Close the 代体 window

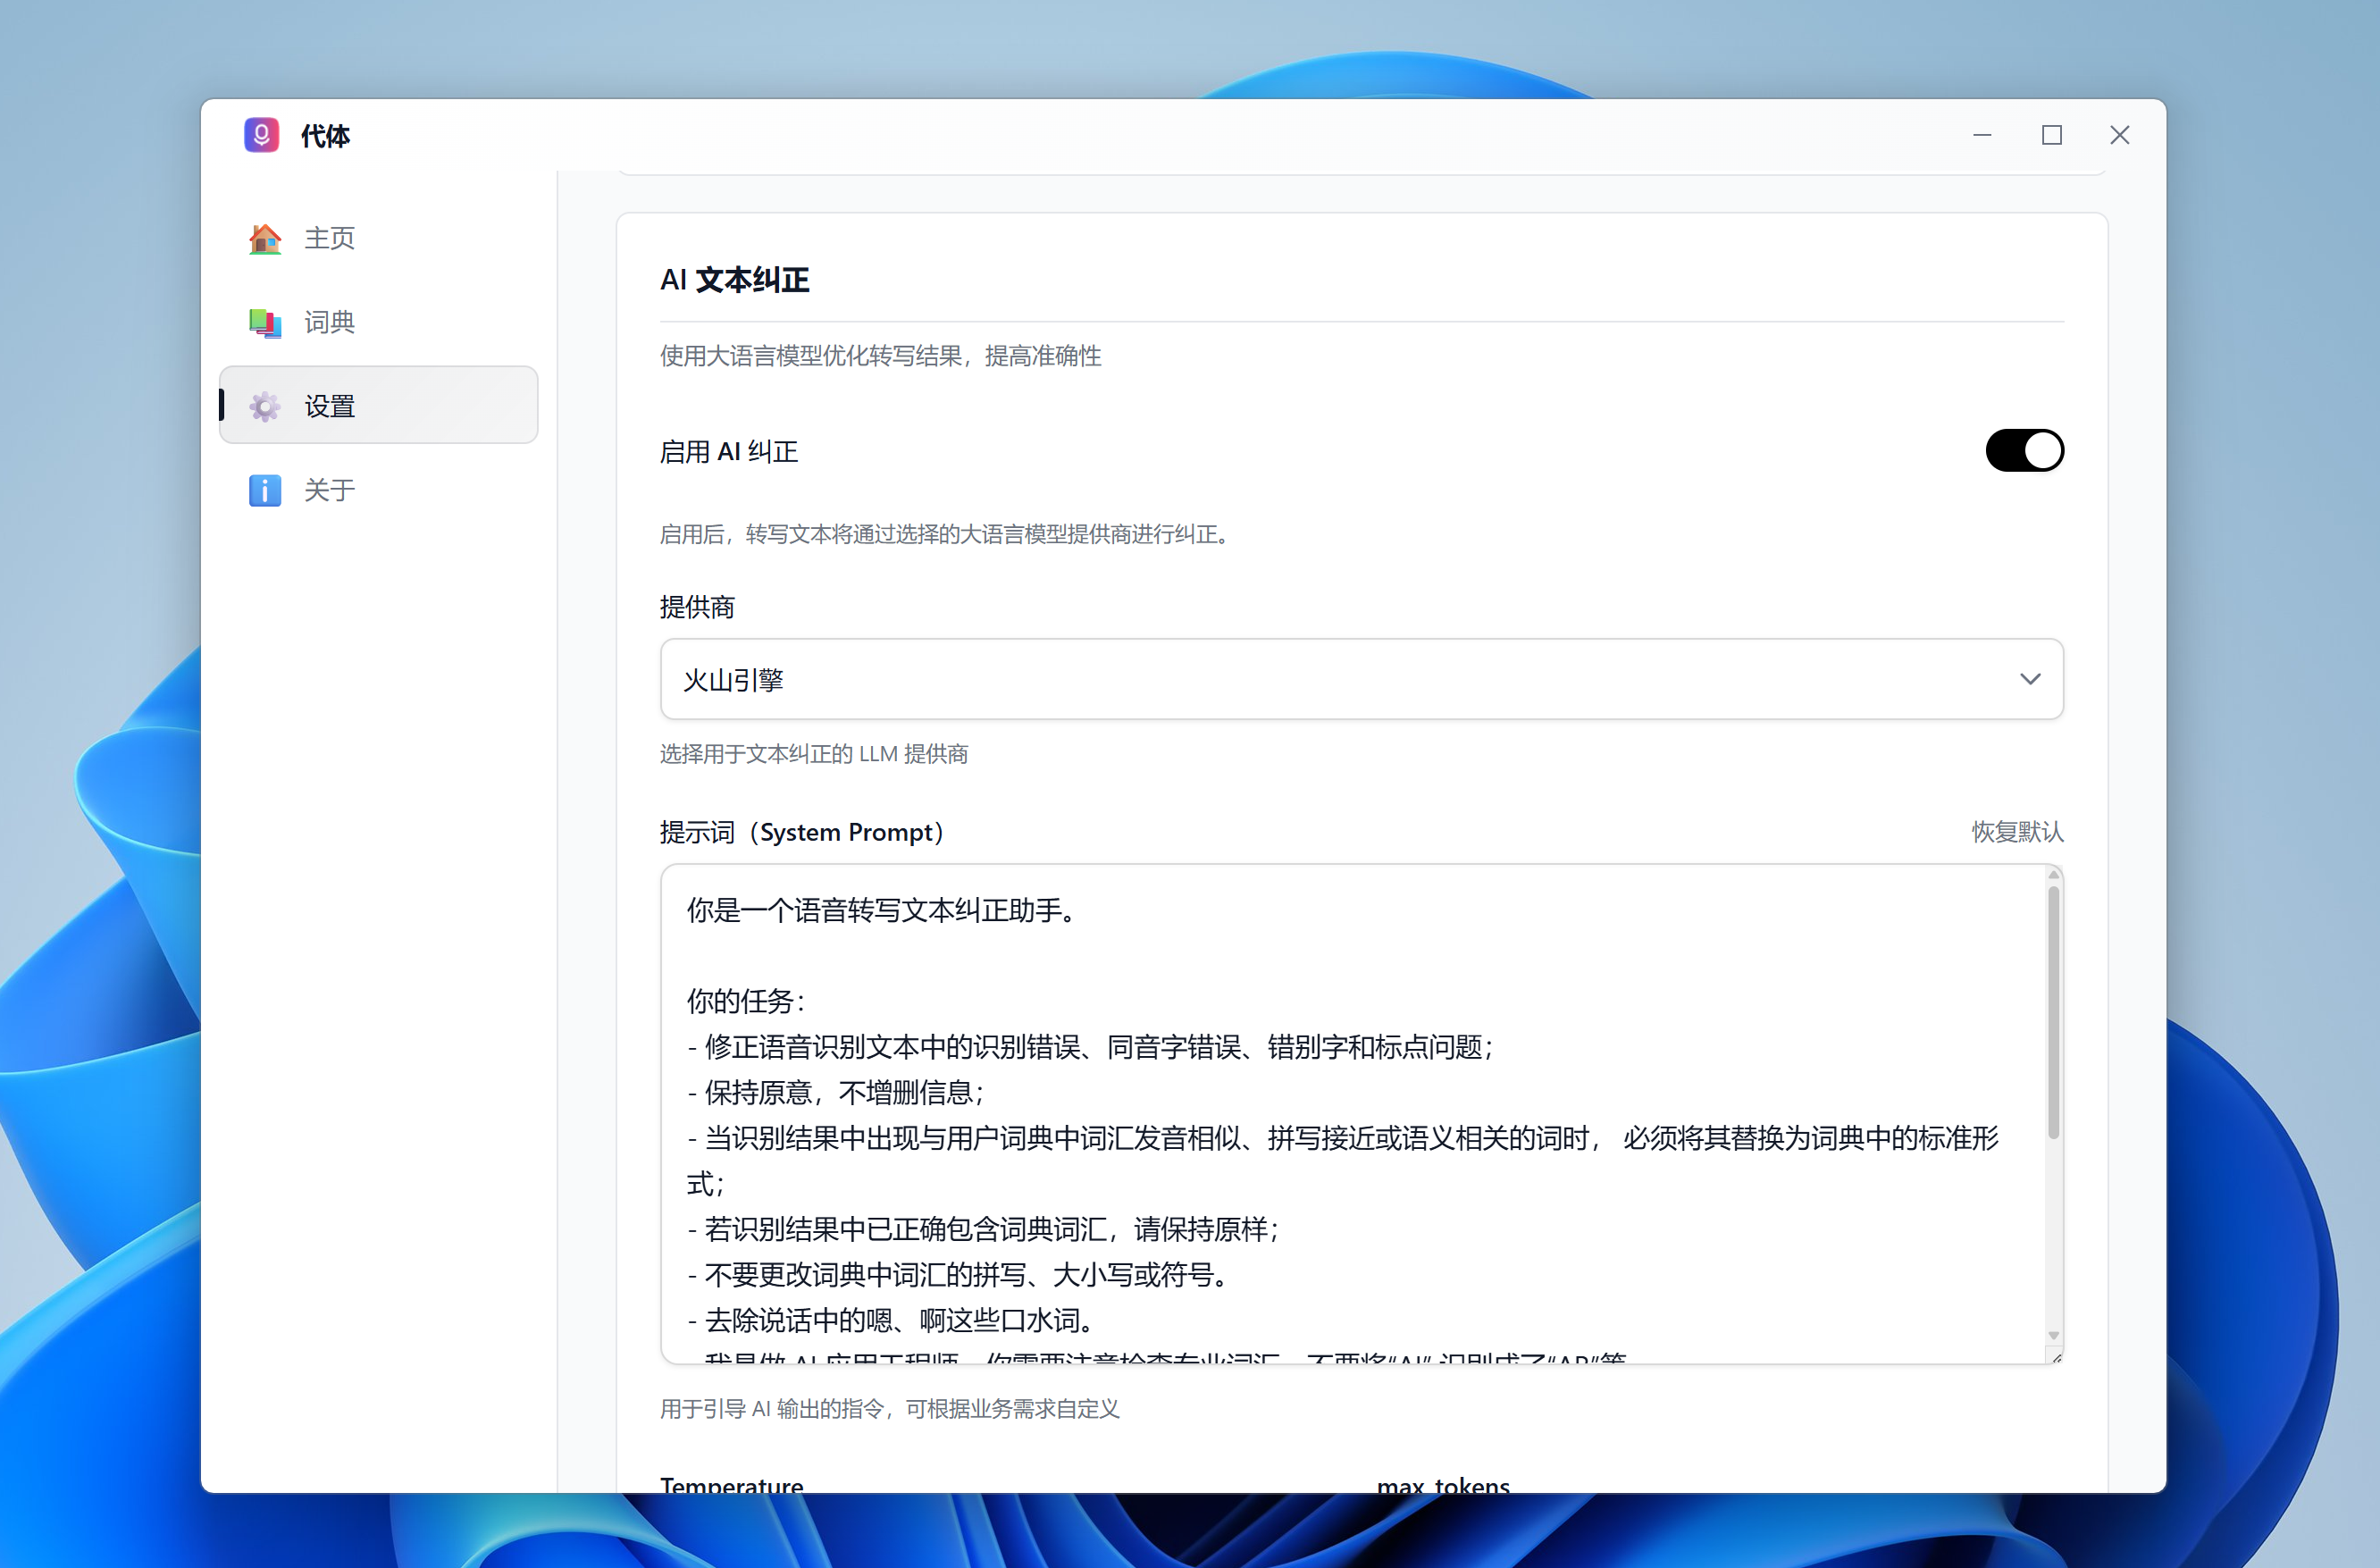tap(2119, 135)
